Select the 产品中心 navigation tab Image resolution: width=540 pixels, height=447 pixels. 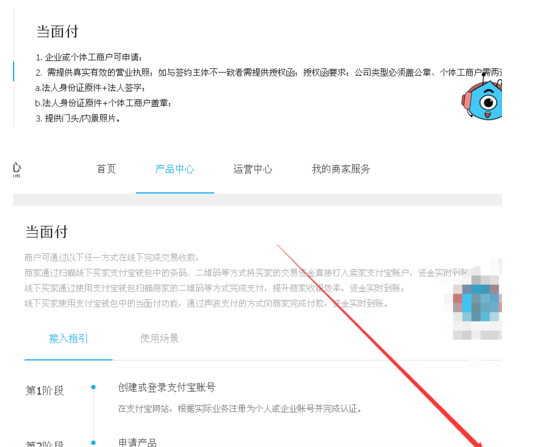pos(175,169)
